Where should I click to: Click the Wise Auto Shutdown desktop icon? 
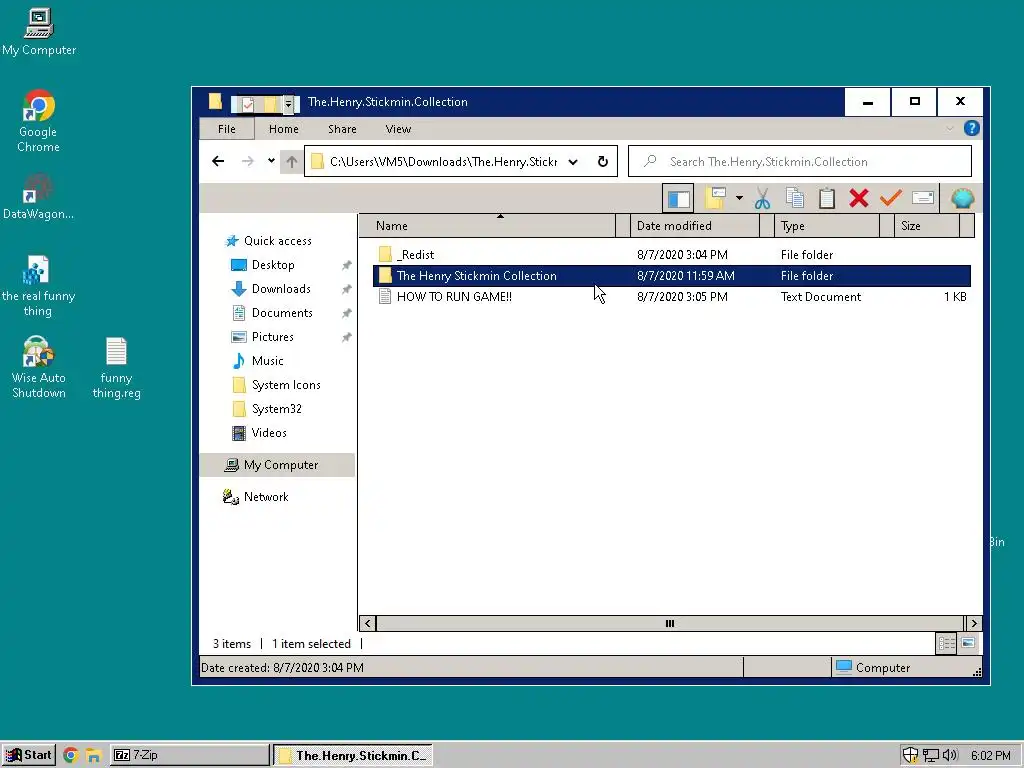[x=39, y=368]
